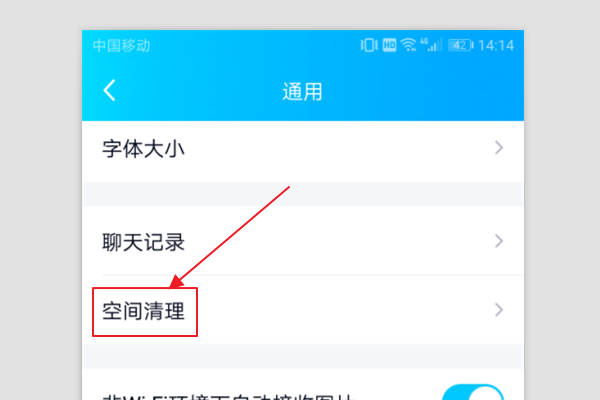
Task: Open 空间清理 chevron arrow
Action: tap(499, 310)
